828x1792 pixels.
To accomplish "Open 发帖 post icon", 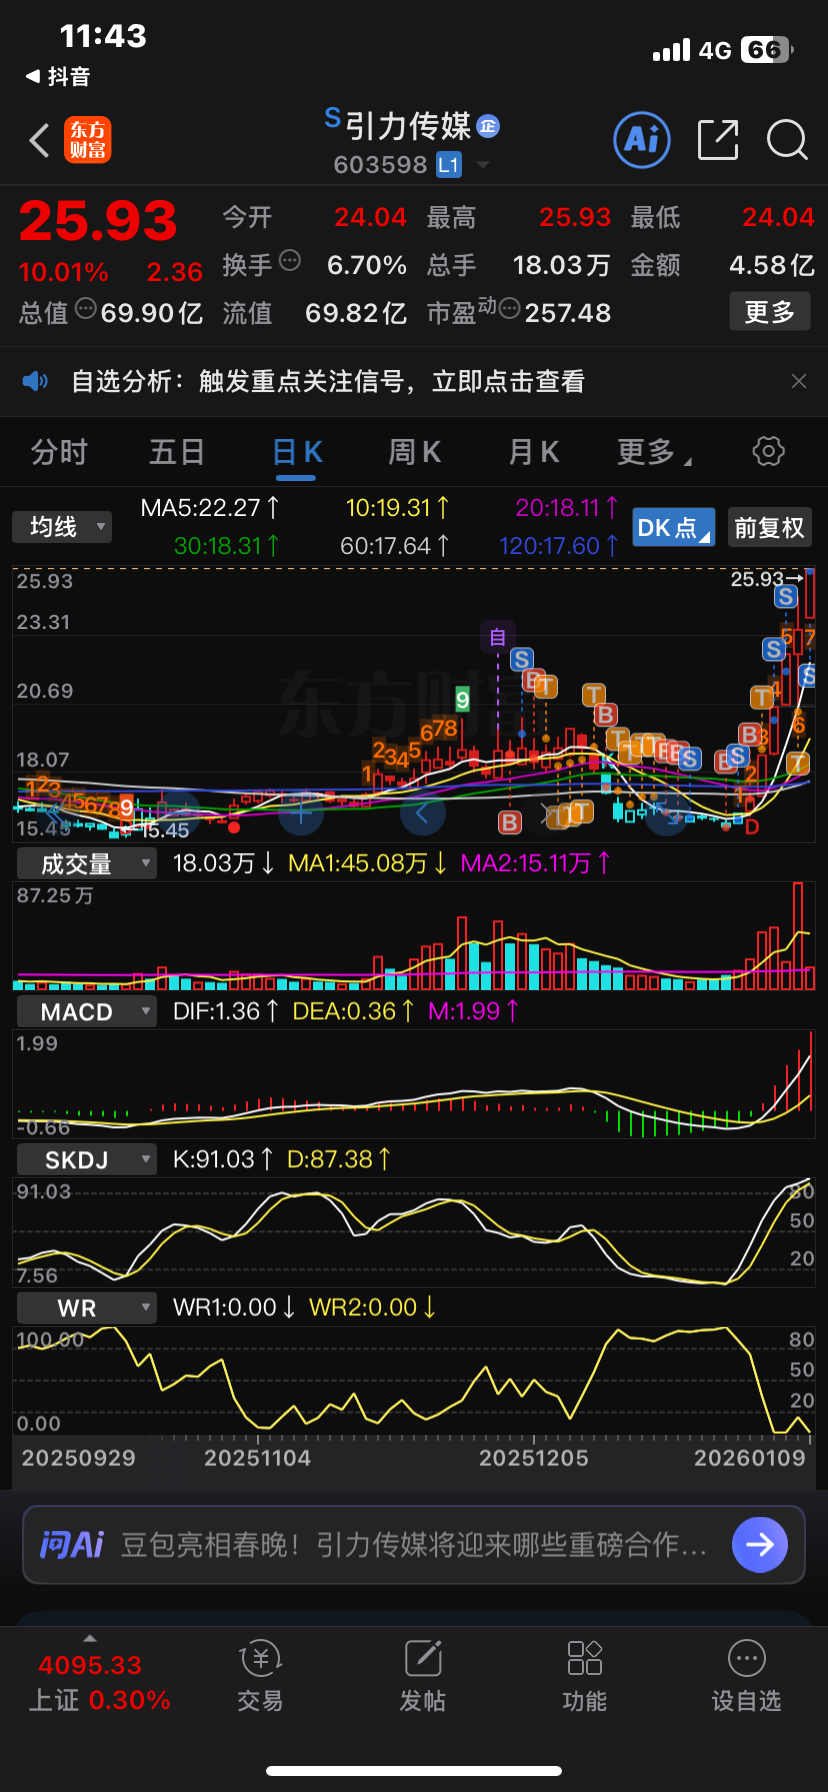I will coord(423,1658).
